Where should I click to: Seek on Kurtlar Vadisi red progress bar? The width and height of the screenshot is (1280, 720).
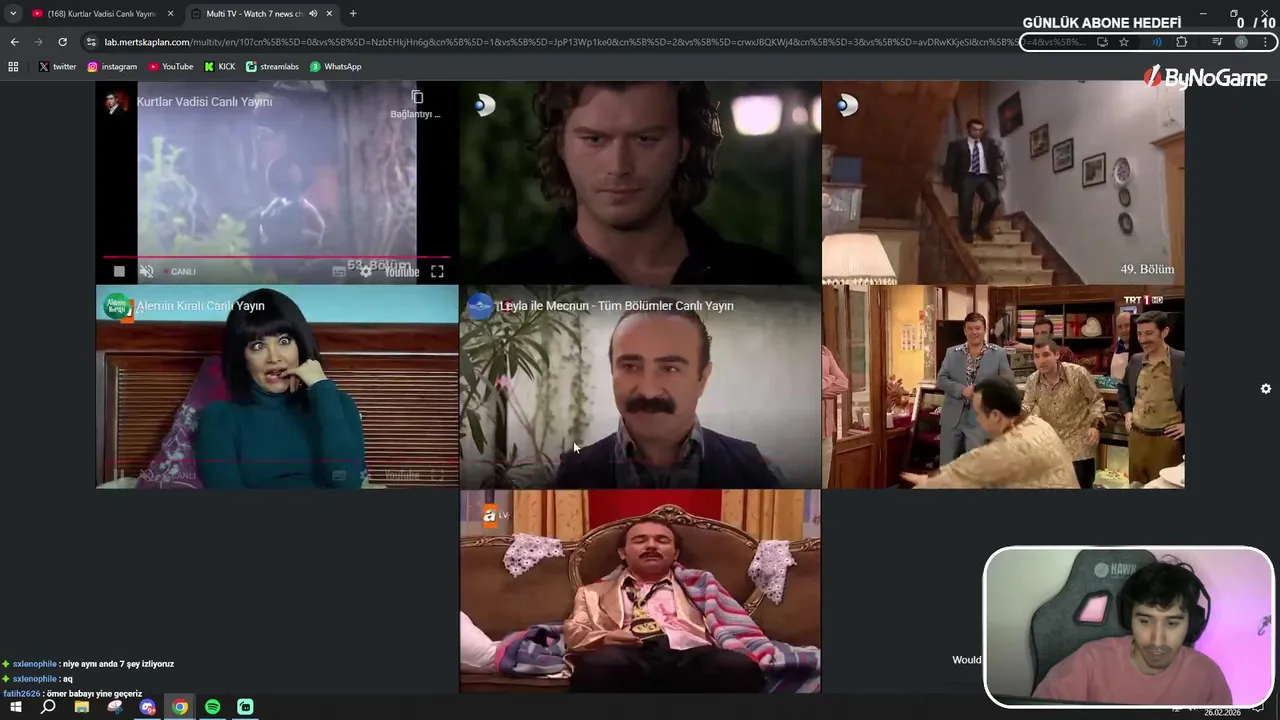[277, 257]
